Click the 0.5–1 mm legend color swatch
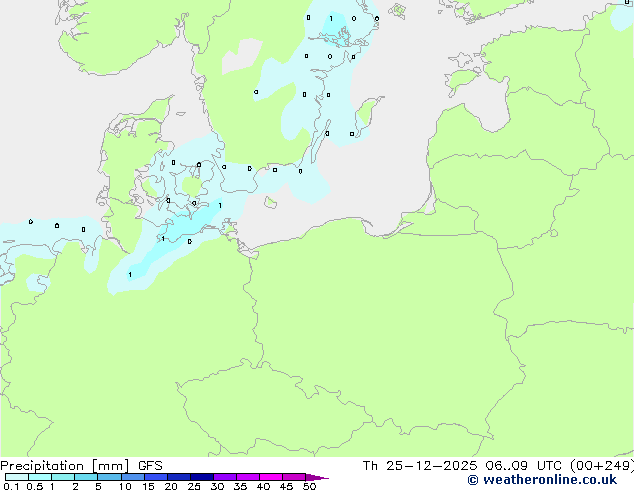Image resolution: width=634 pixels, height=490 pixels. coord(40,477)
